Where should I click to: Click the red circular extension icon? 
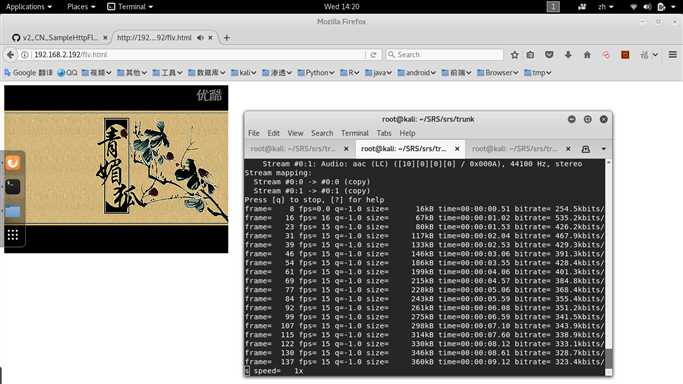click(606, 54)
